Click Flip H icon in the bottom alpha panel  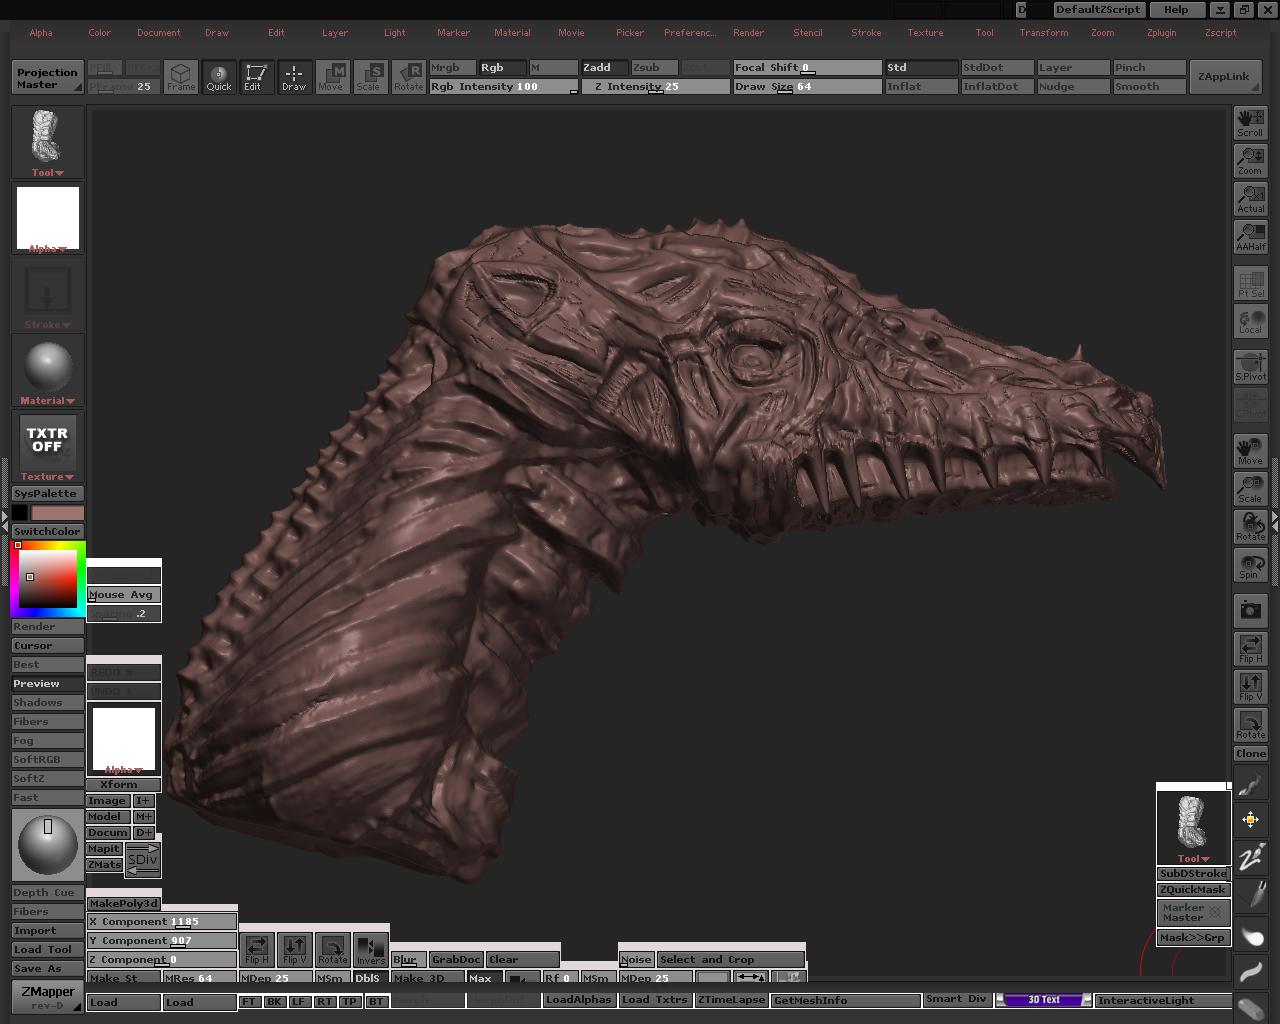(257, 950)
